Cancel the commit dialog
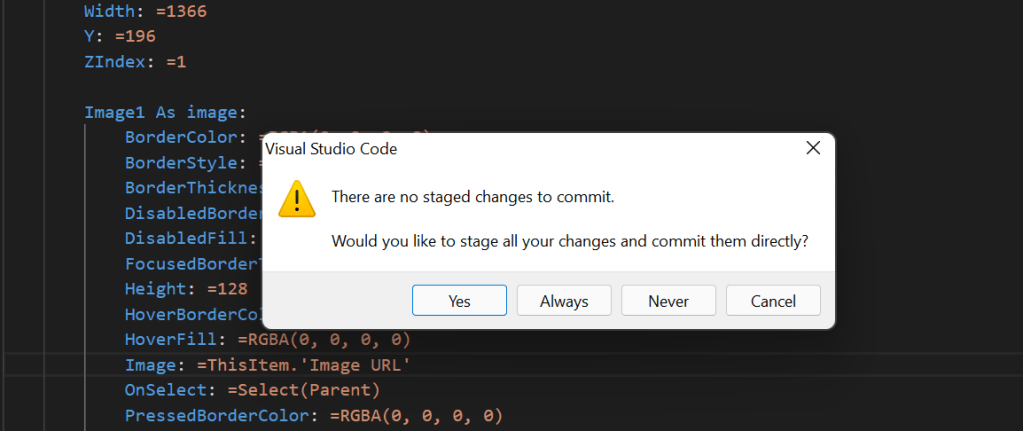This screenshot has height=431, width=1023. click(772, 301)
